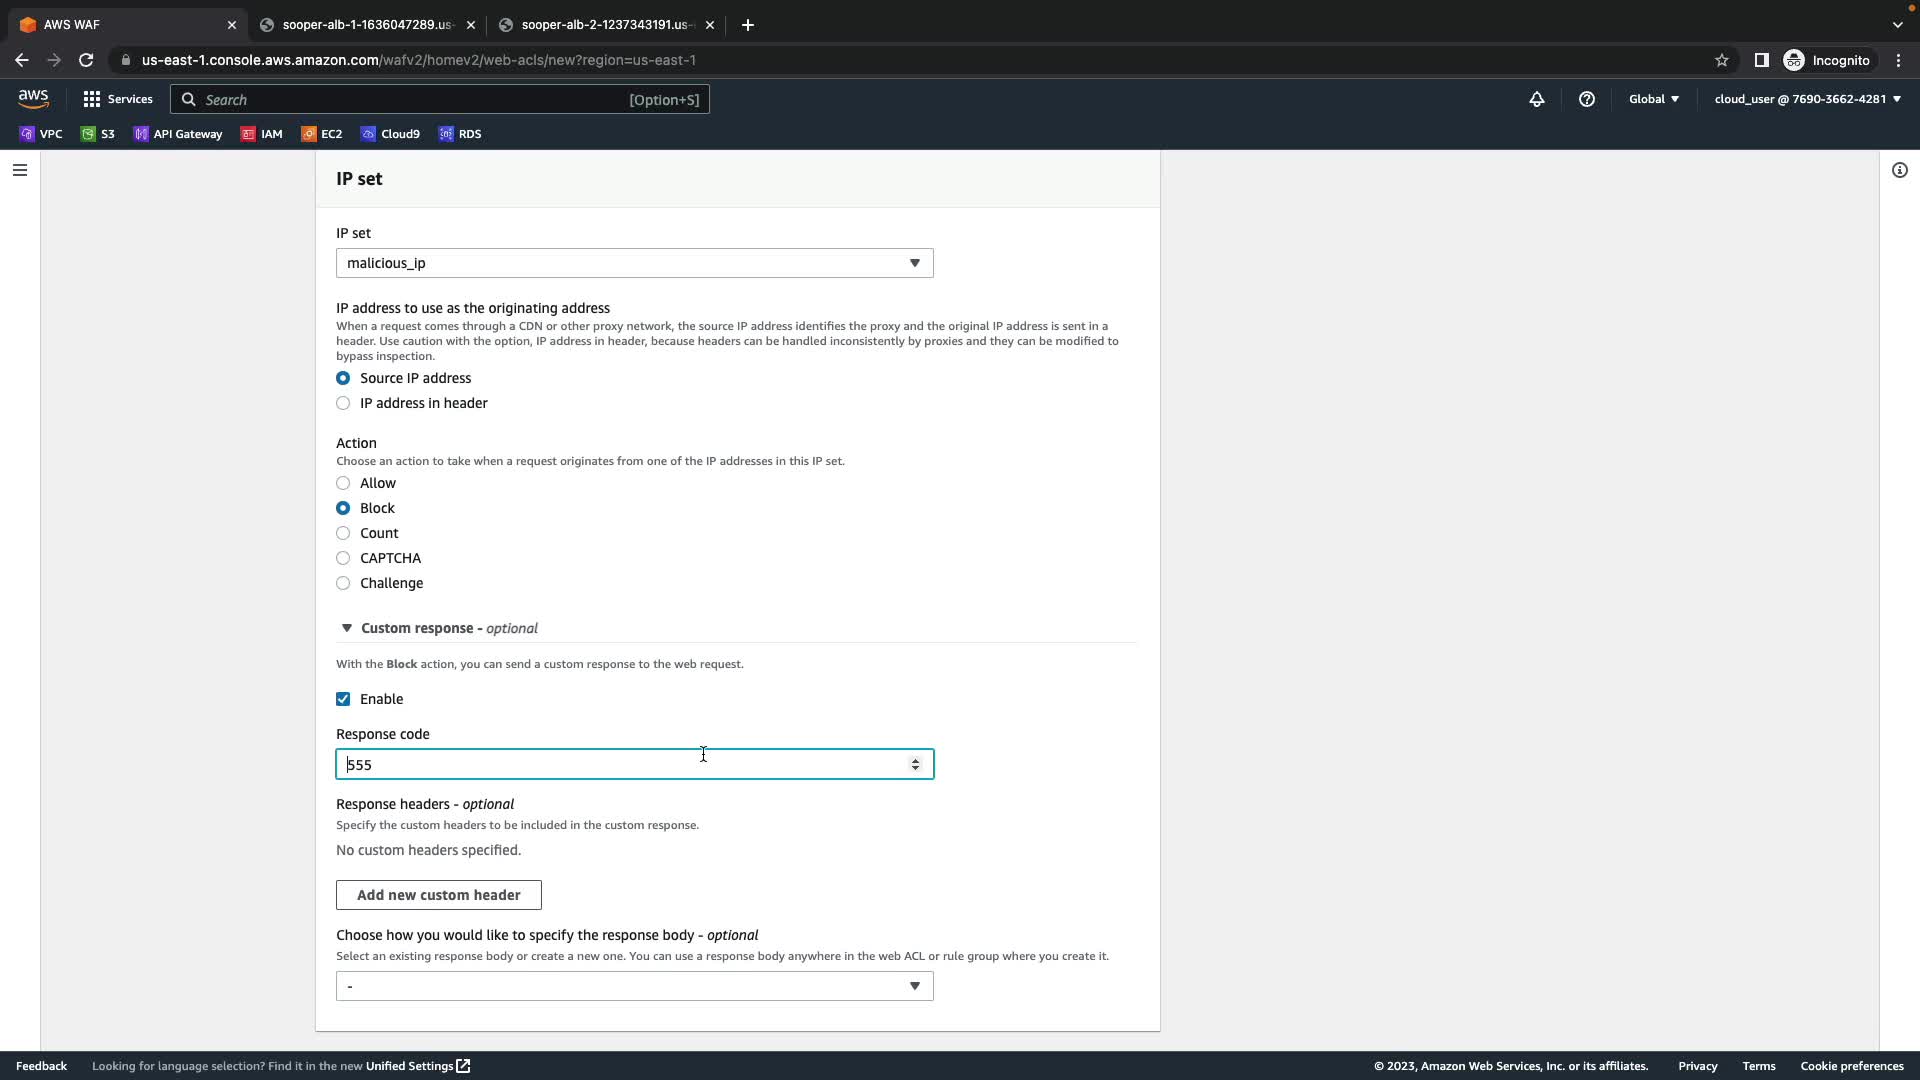1920x1080 pixels.
Task: Click Add new custom header button
Action: [438, 895]
